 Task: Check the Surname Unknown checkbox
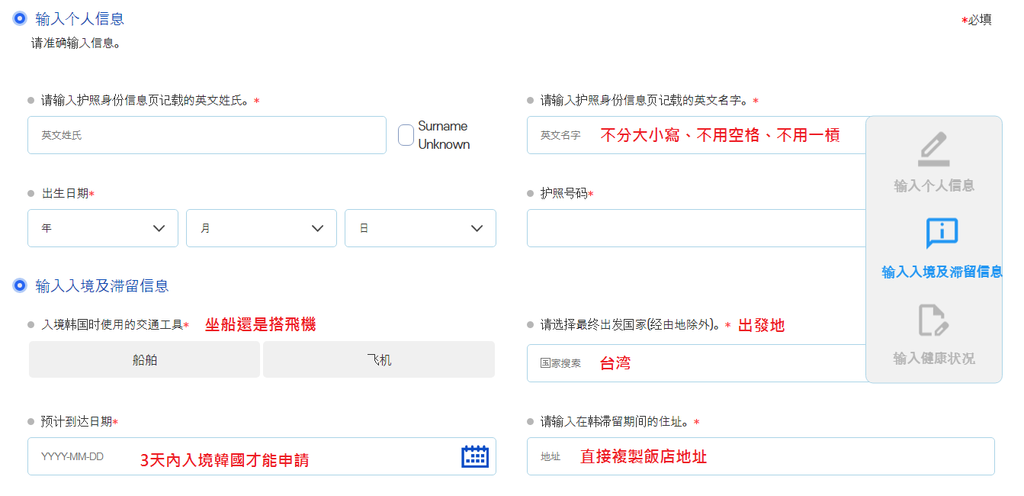pos(406,135)
